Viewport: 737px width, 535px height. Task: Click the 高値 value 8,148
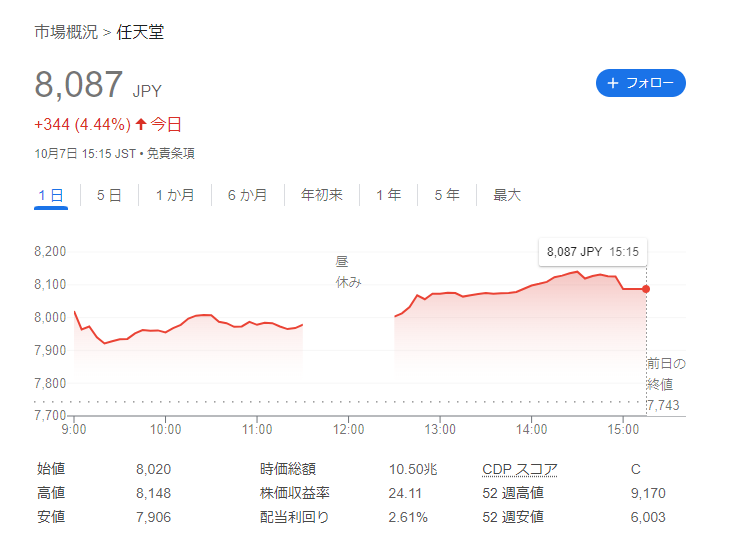coord(153,493)
